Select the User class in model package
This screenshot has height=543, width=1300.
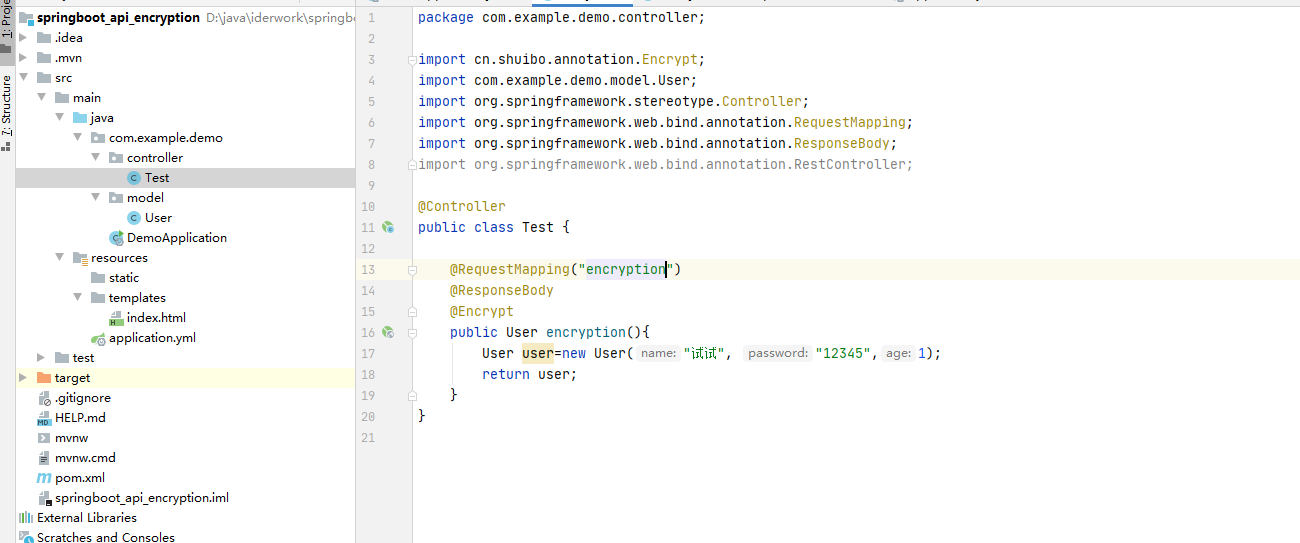coord(158,218)
